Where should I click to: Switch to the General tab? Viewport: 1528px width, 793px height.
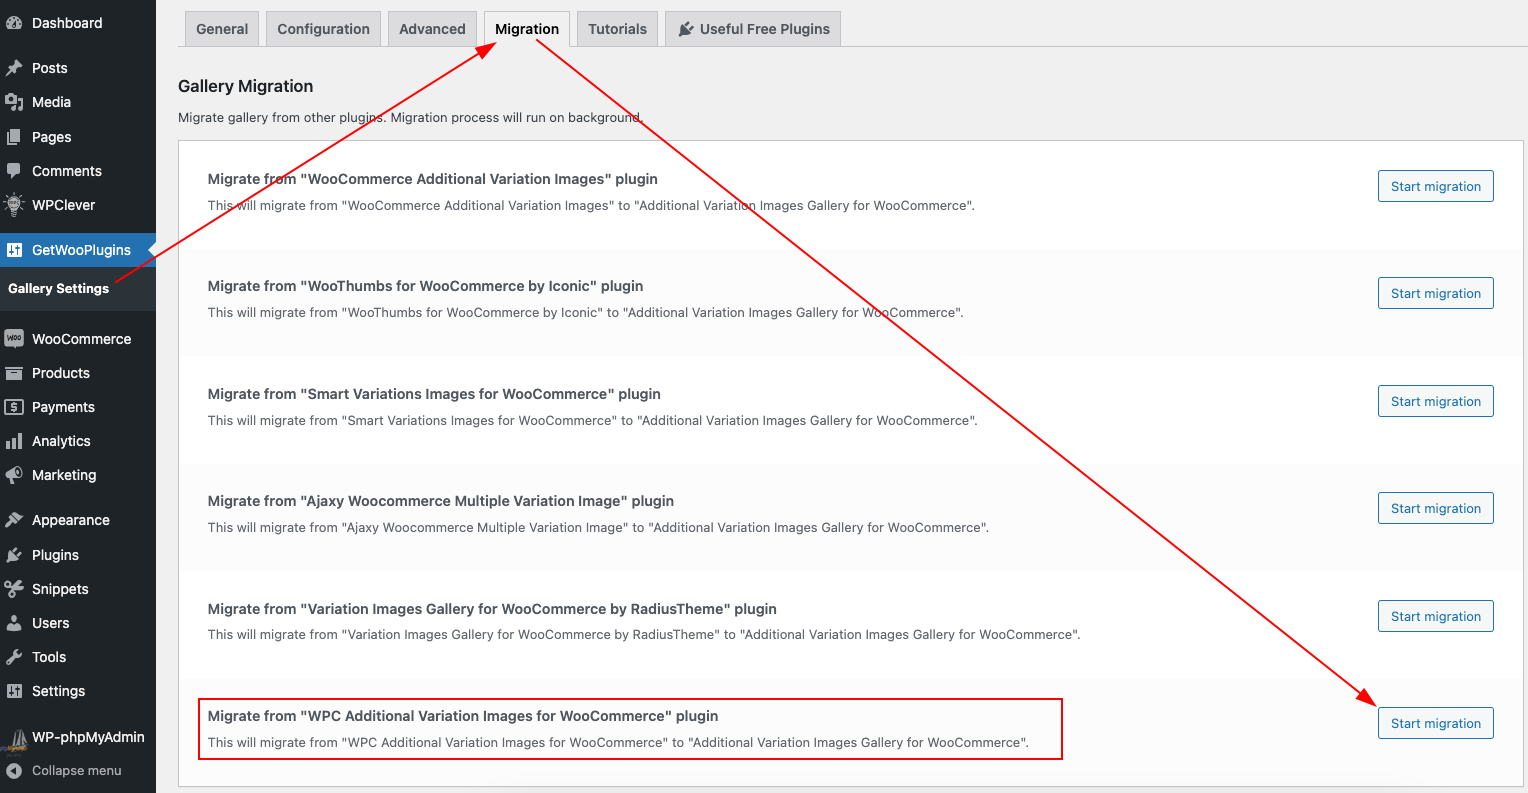point(222,29)
